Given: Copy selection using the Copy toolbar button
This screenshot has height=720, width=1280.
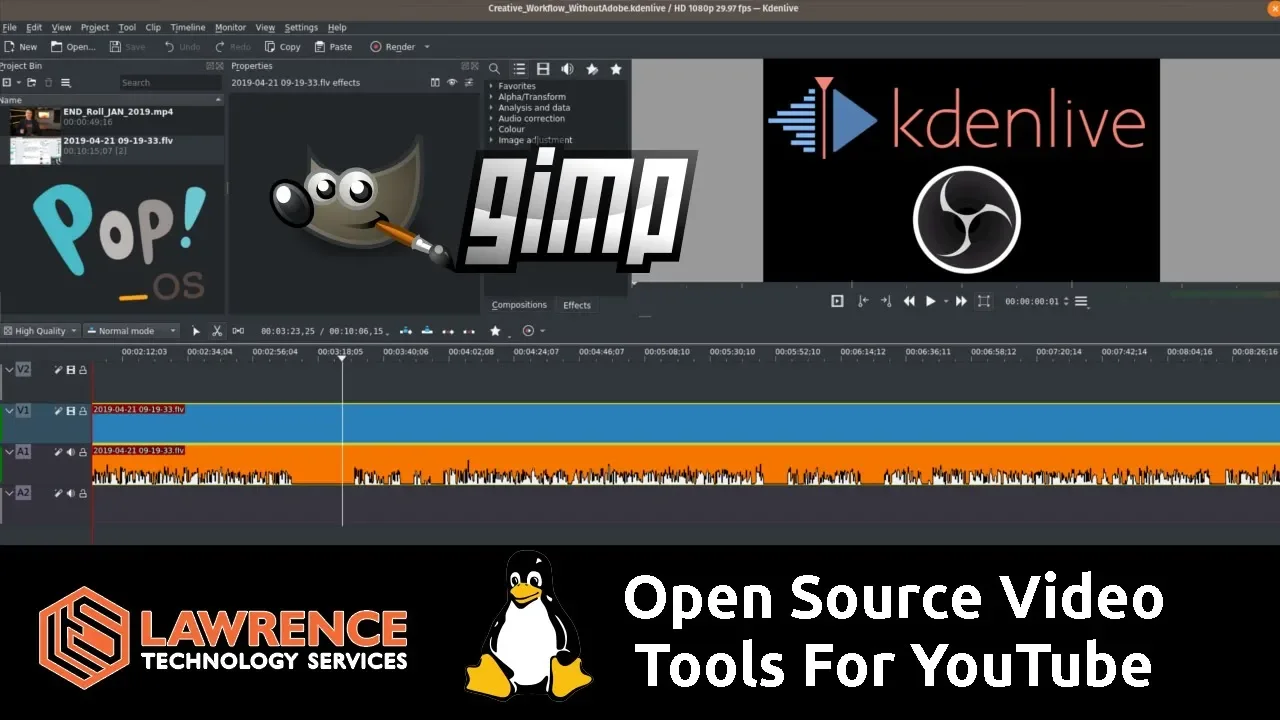Looking at the screenshot, I should pos(283,47).
